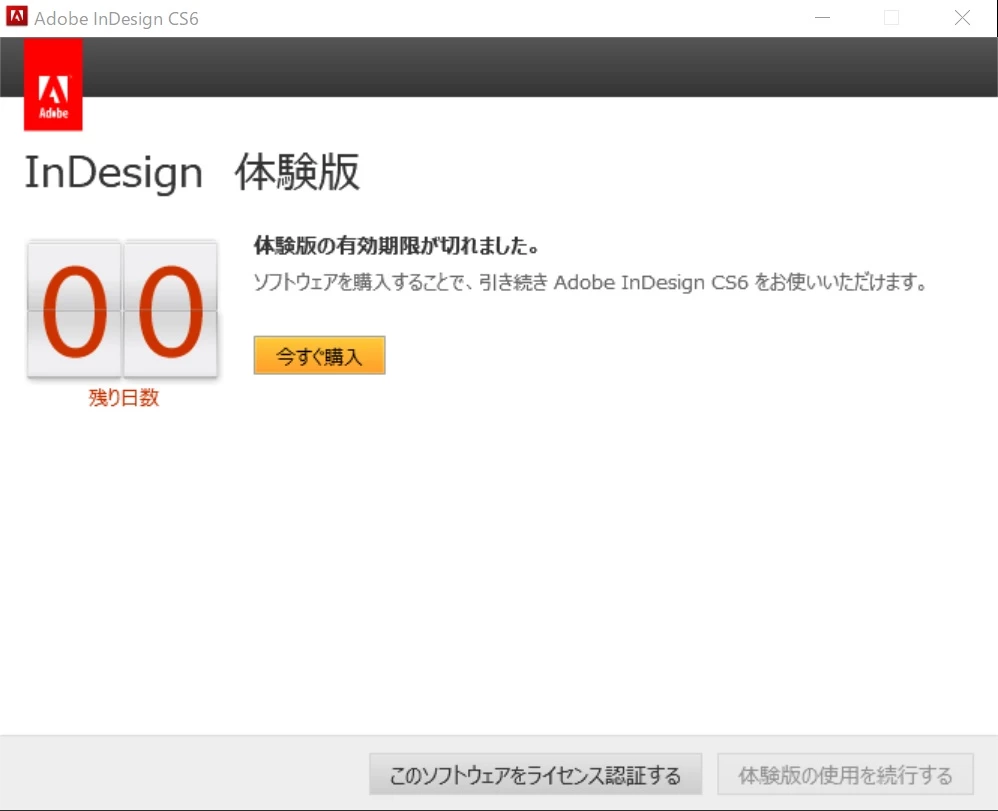Screen dimensions: 998x811
Task: Click the Adobe icon in the title bar
Action: pos(17,17)
